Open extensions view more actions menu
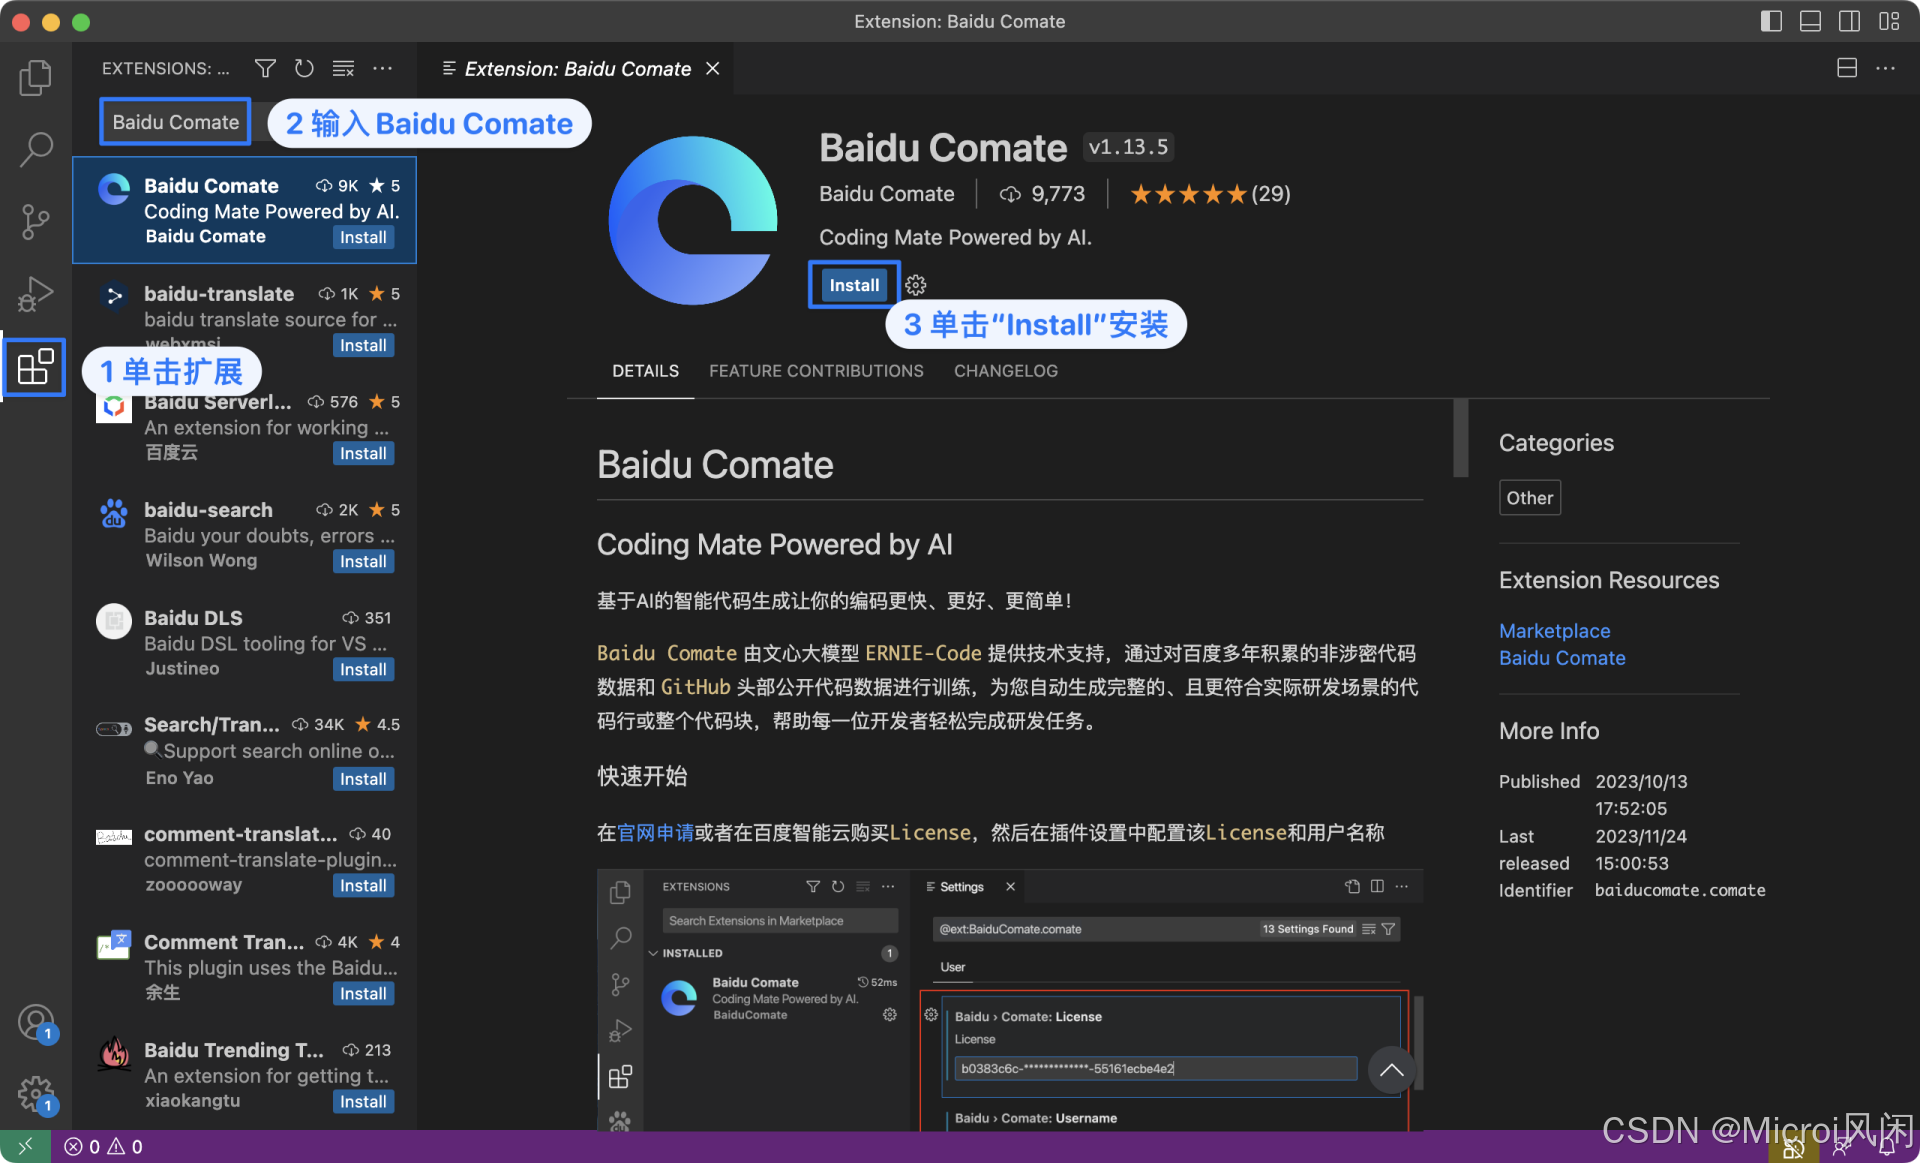 pyautogui.click(x=382, y=68)
